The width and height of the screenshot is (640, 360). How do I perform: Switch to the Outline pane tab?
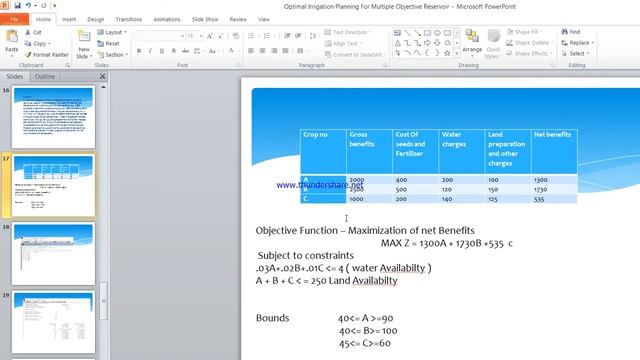pos(44,76)
